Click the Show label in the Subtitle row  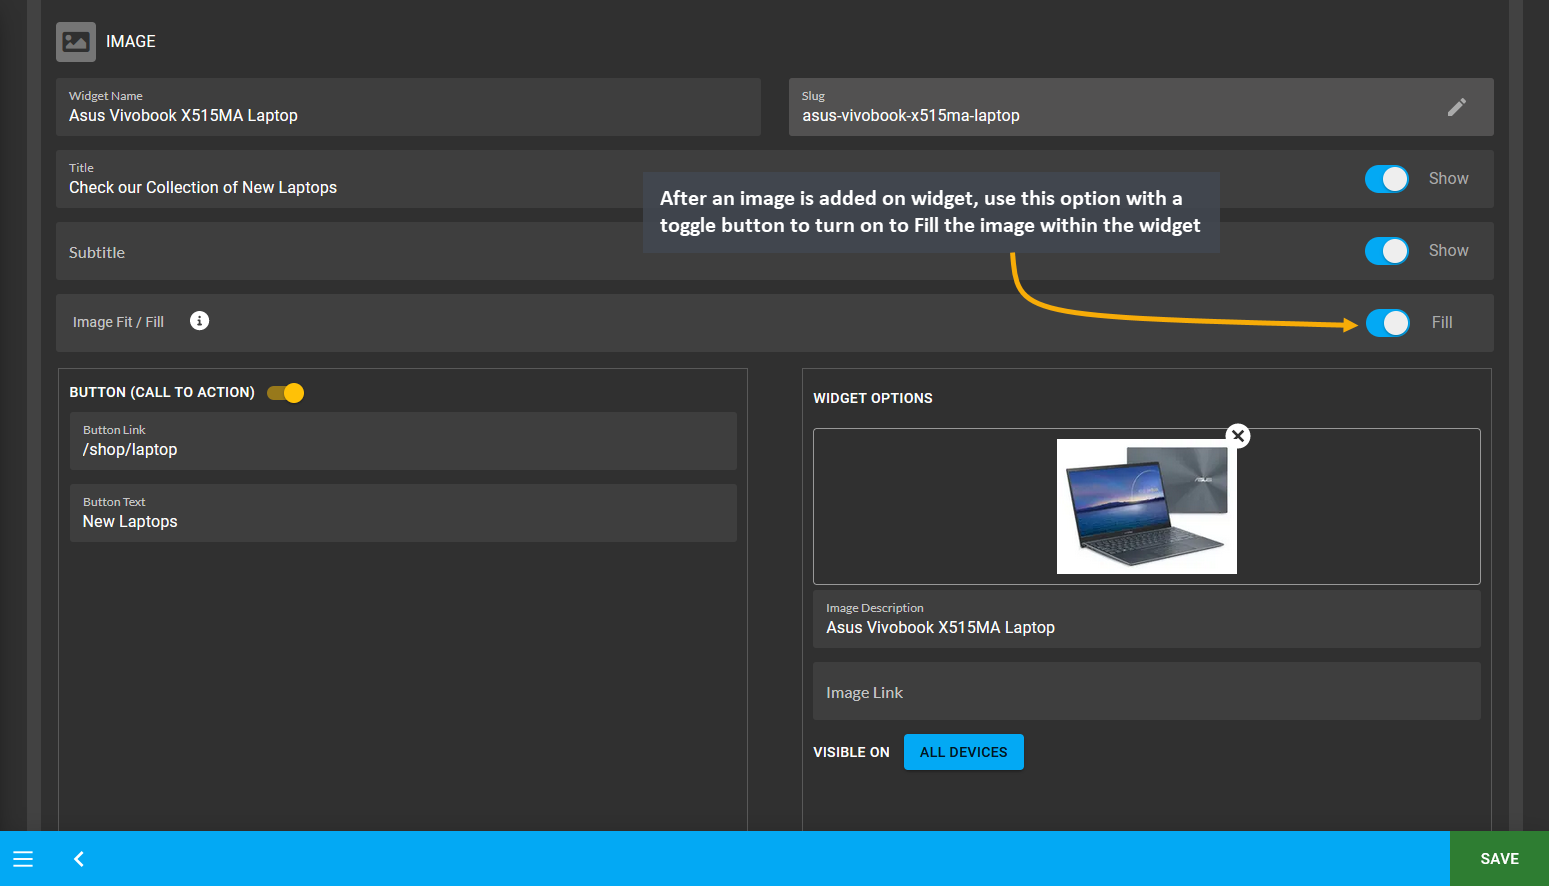(1448, 250)
